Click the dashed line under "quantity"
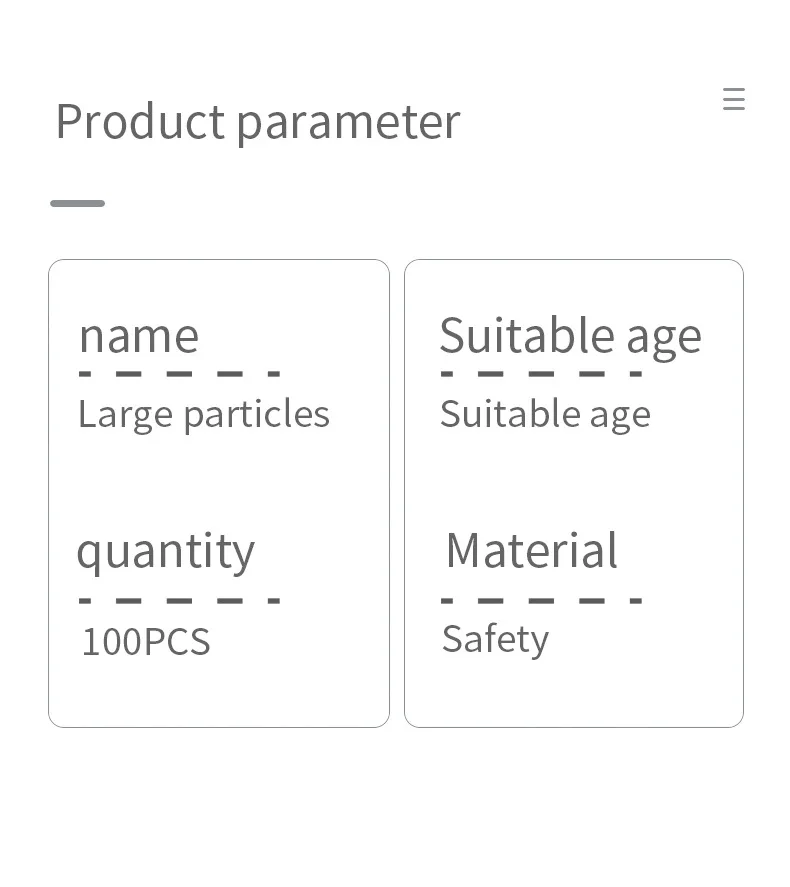Image resolution: width=790 pixels, height=887 pixels. pyautogui.click(x=179, y=601)
